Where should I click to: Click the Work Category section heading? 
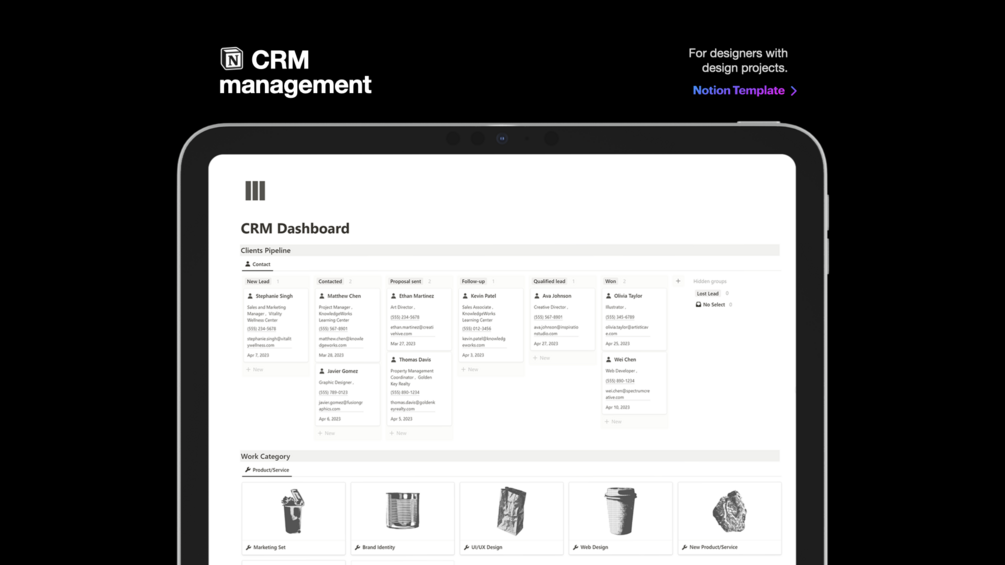click(265, 456)
